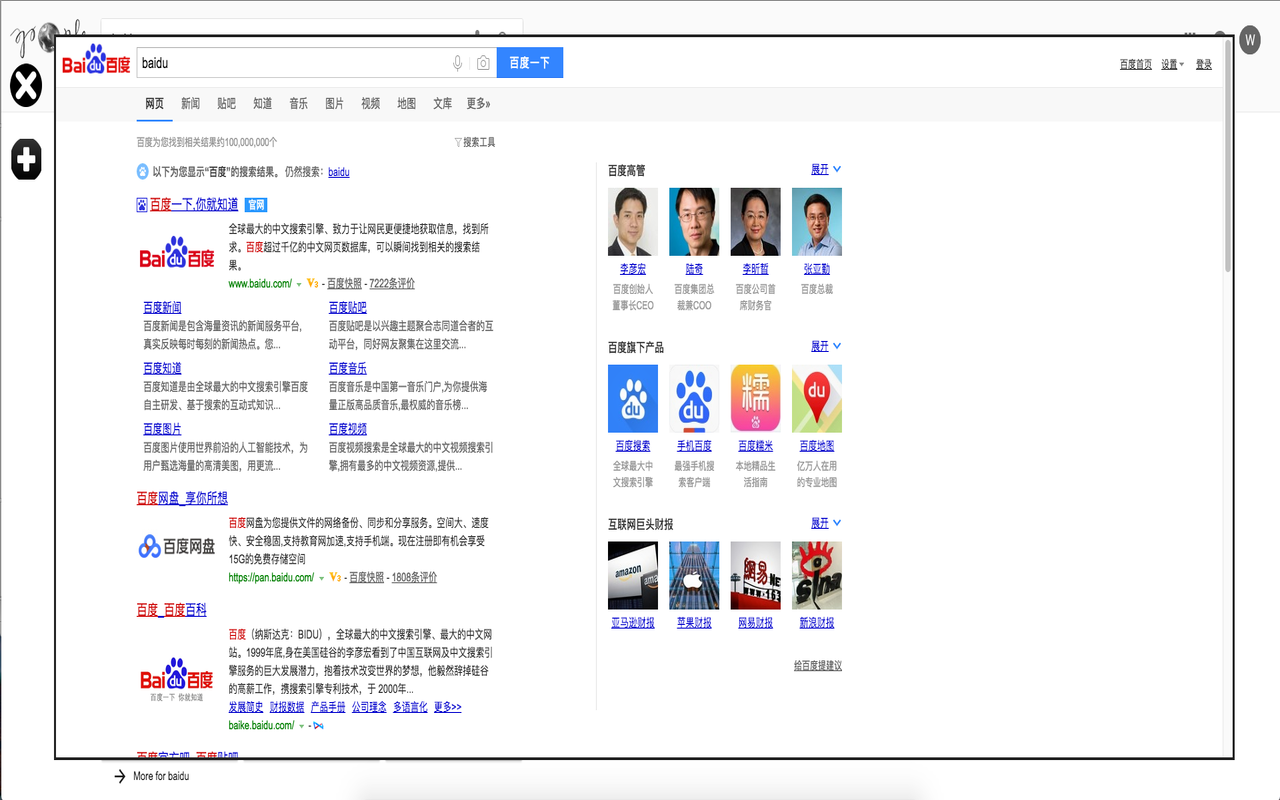Click the 手机百度 app icon
The width and height of the screenshot is (1280, 800).
click(x=694, y=398)
